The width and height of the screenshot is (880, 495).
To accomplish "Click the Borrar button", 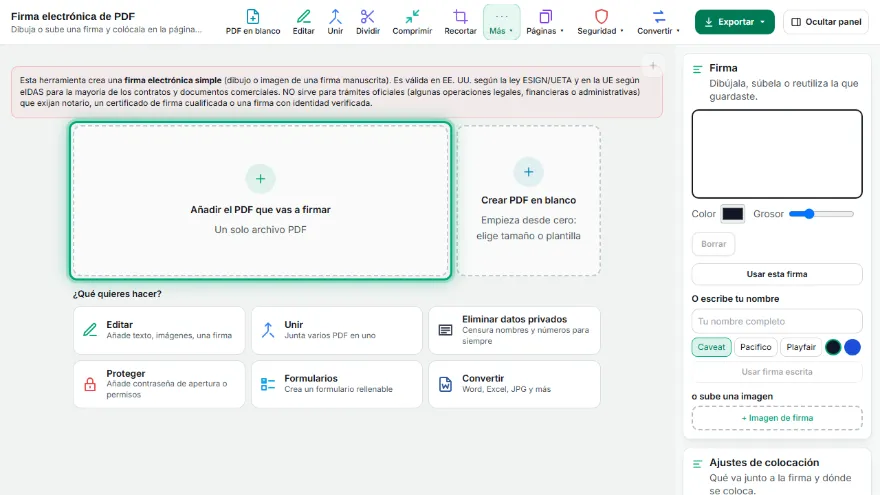I will [713, 244].
